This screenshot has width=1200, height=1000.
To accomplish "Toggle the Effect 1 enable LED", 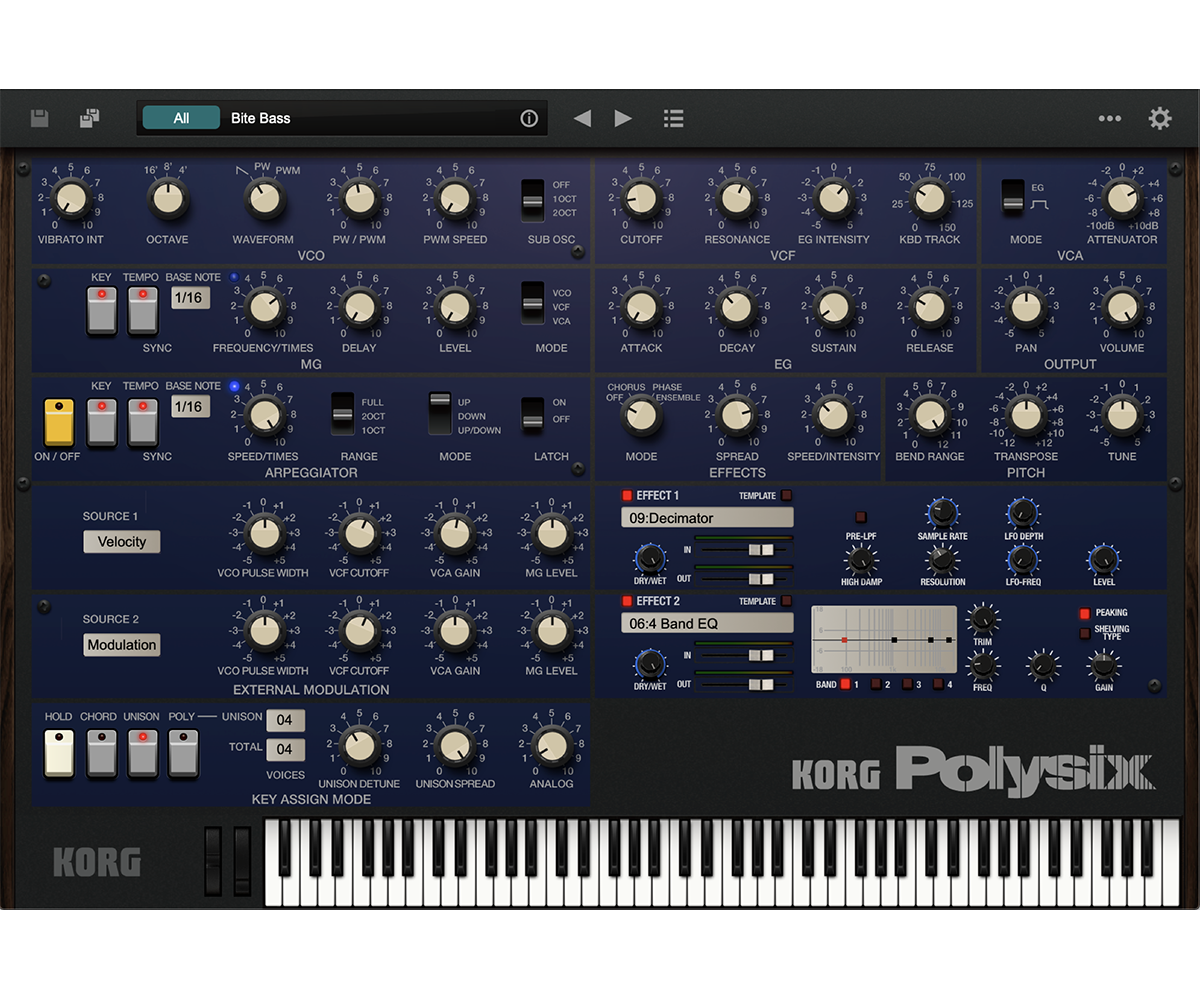I will (x=627, y=495).
